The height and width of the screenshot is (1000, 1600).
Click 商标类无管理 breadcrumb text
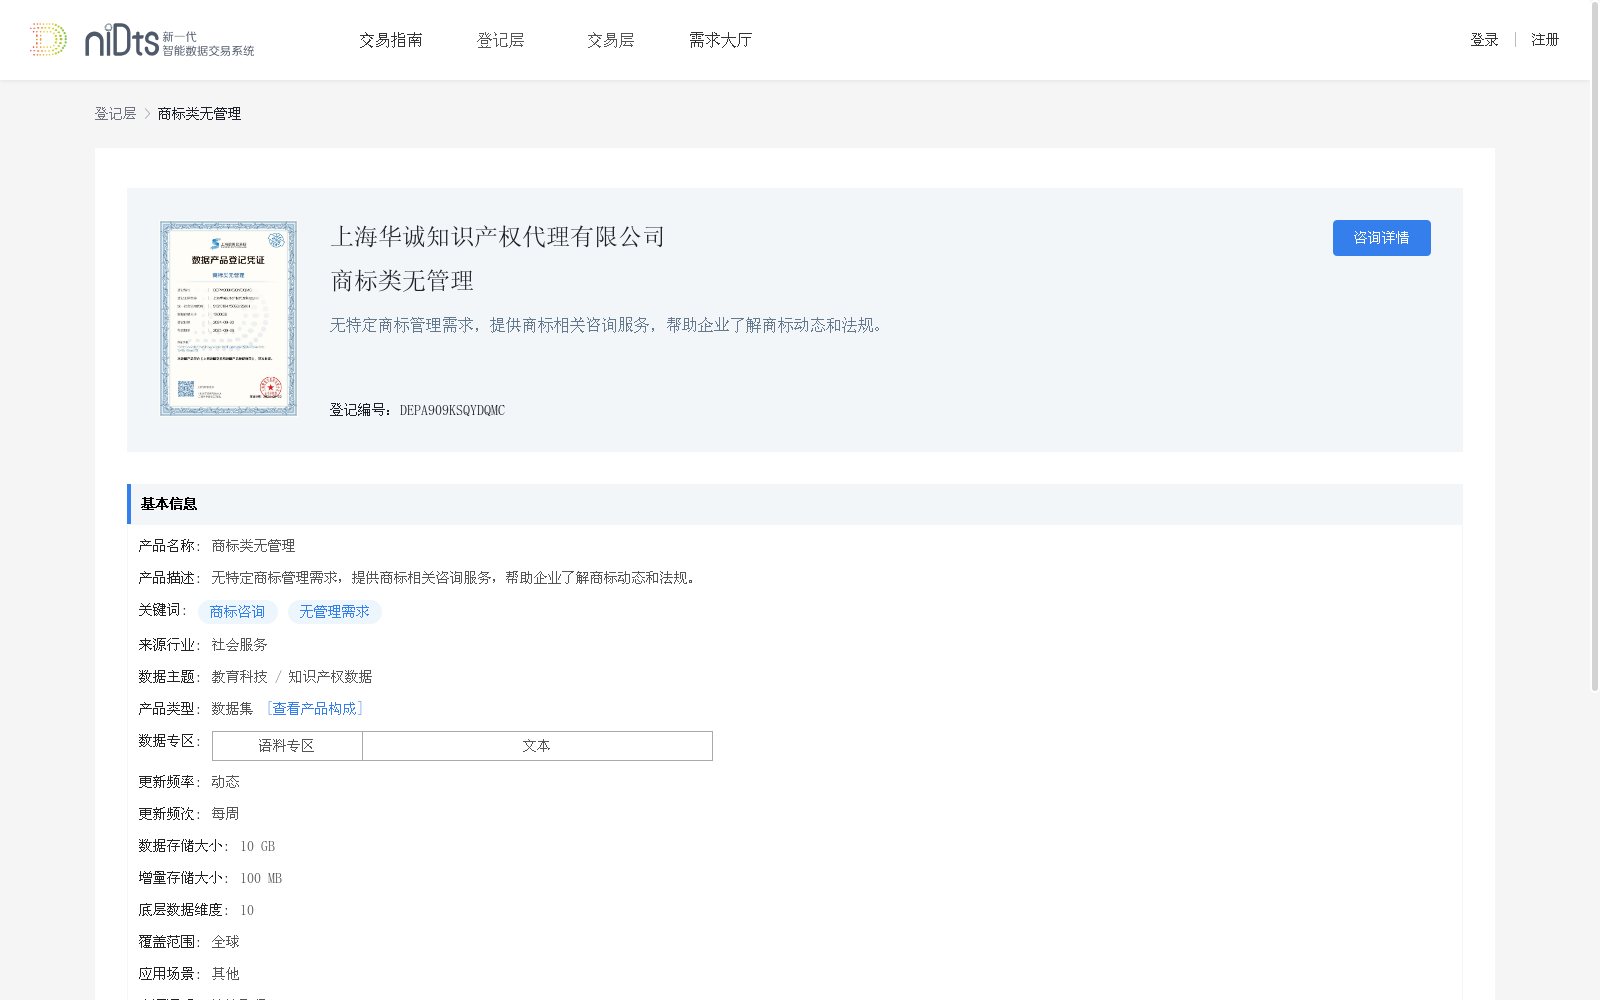(199, 114)
